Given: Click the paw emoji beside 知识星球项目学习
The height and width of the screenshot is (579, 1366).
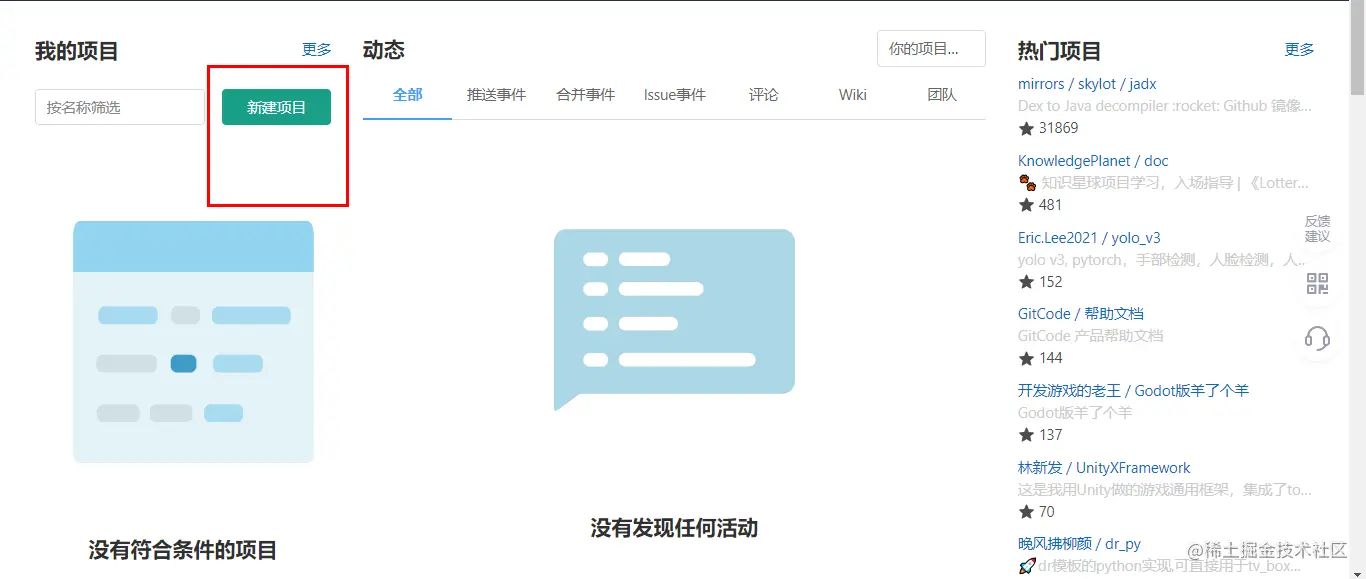Looking at the screenshot, I should (x=1027, y=182).
